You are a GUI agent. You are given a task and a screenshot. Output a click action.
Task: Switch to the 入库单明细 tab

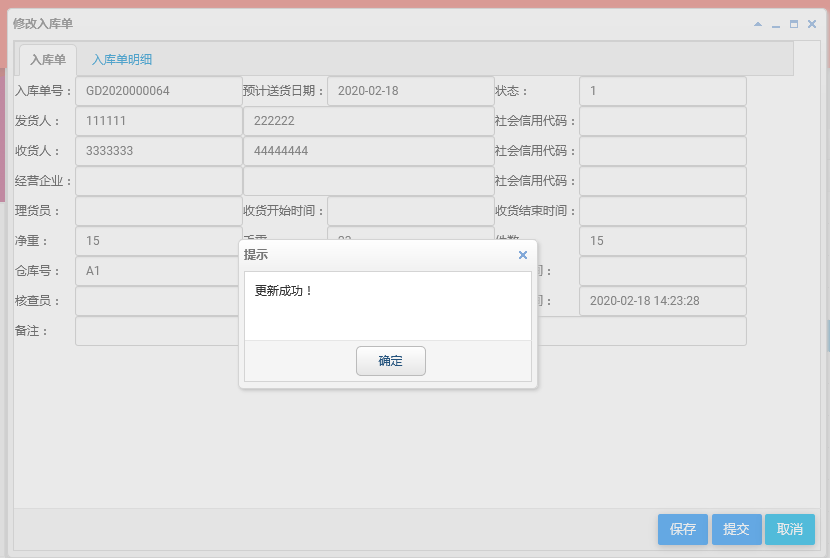pos(122,59)
